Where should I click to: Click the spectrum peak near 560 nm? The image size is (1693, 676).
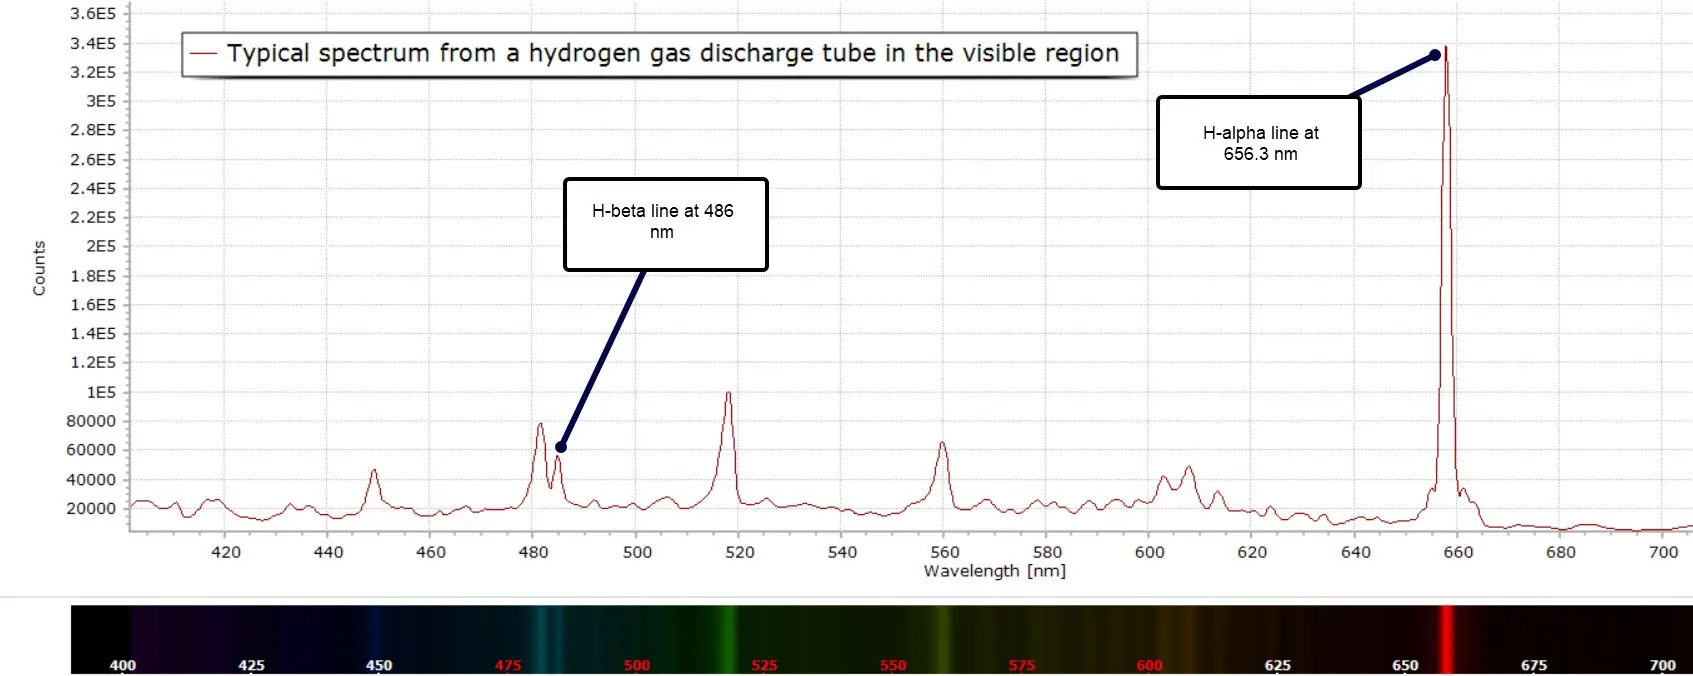pyautogui.click(x=942, y=444)
